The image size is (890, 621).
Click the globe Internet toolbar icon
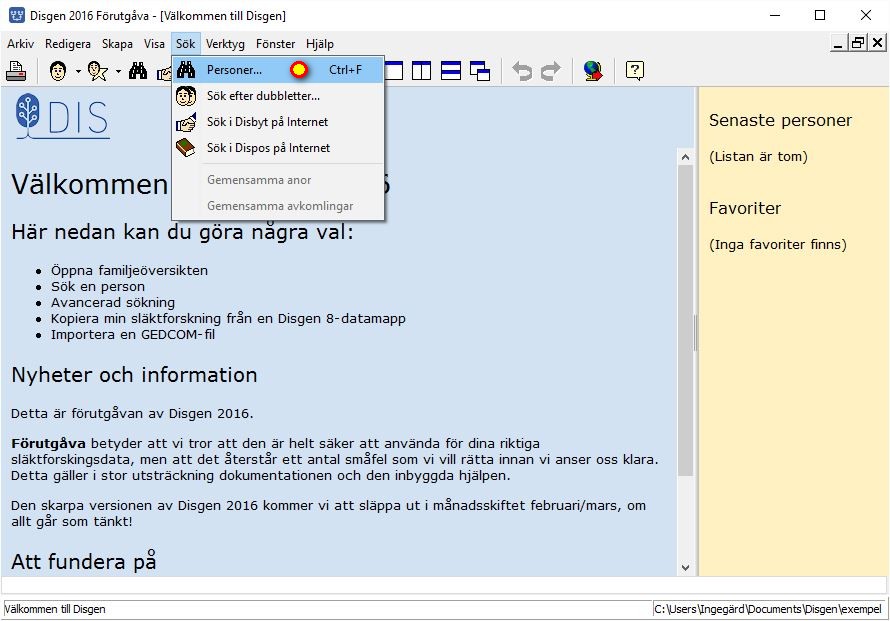click(x=593, y=71)
